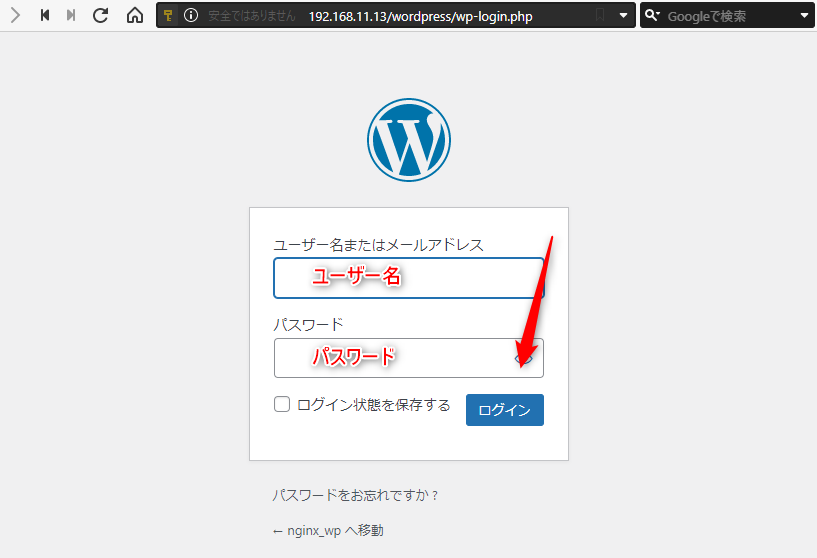
Task: Go to the browser home page
Action: [134, 16]
